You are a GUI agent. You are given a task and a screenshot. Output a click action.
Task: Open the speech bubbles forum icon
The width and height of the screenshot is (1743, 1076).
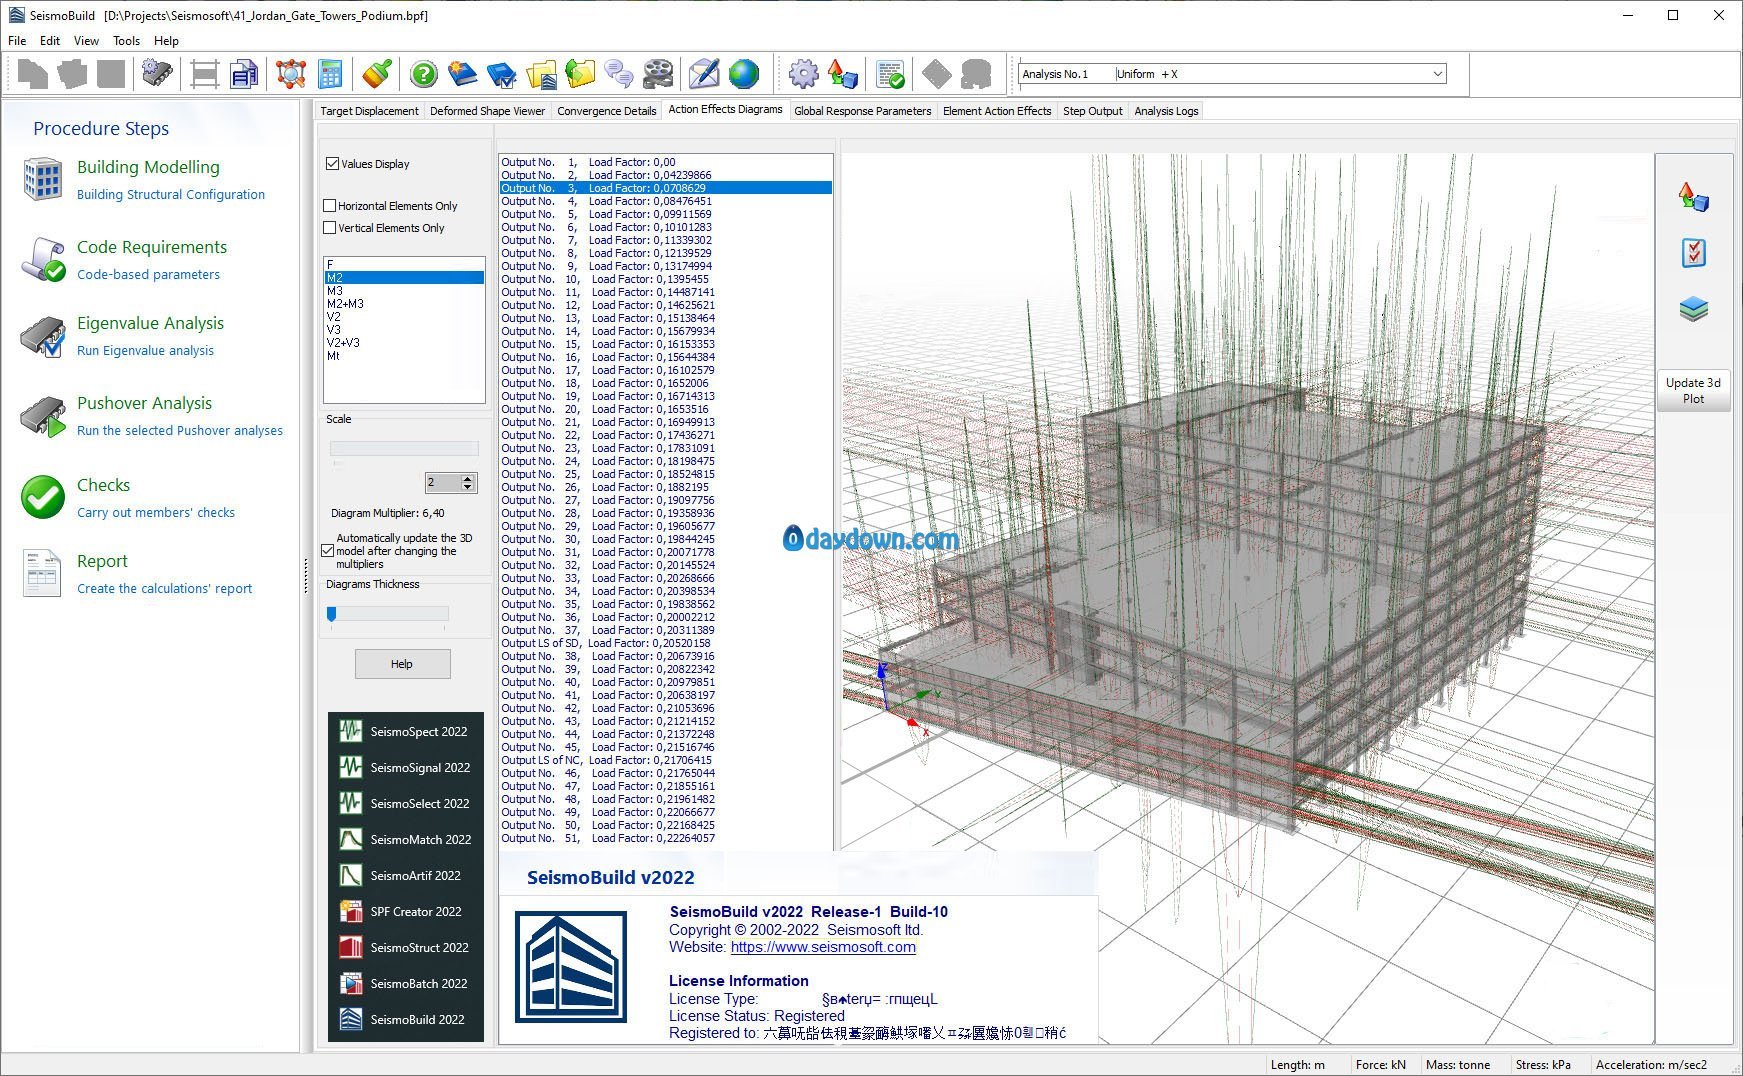pos(619,74)
